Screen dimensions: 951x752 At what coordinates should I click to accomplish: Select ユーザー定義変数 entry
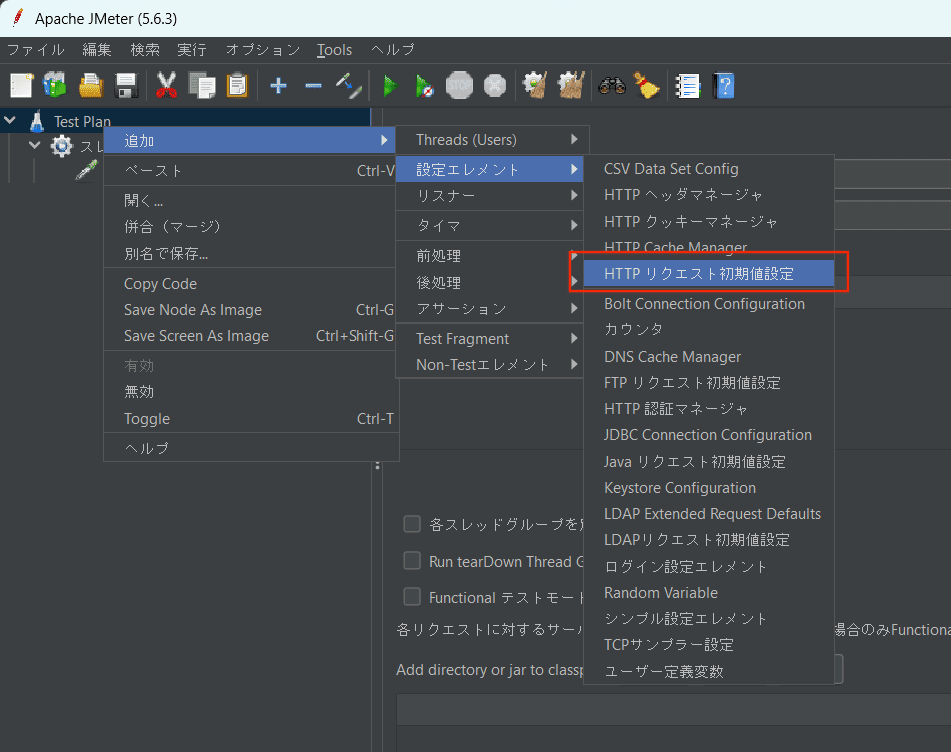[x=709, y=671]
